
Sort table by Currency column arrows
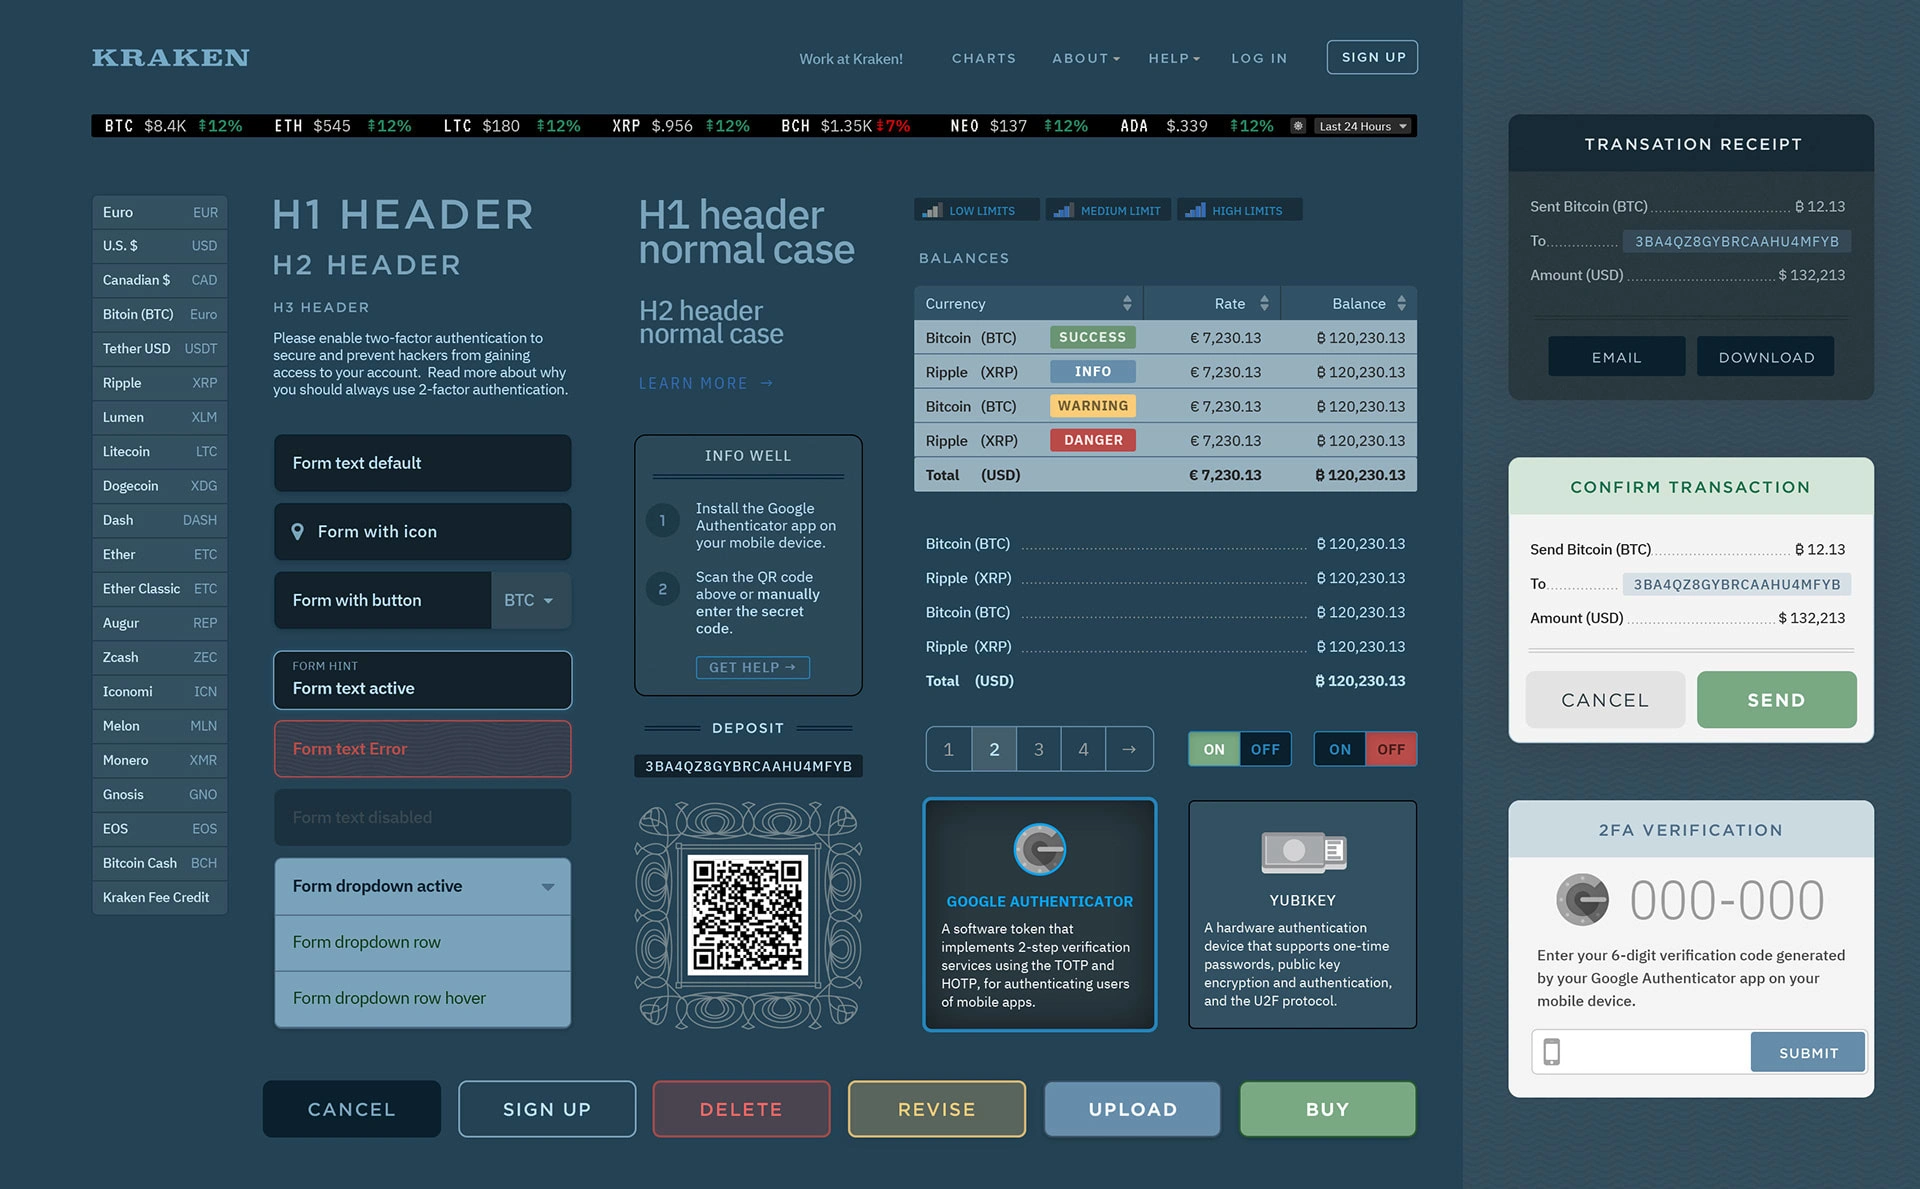(1127, 303)
